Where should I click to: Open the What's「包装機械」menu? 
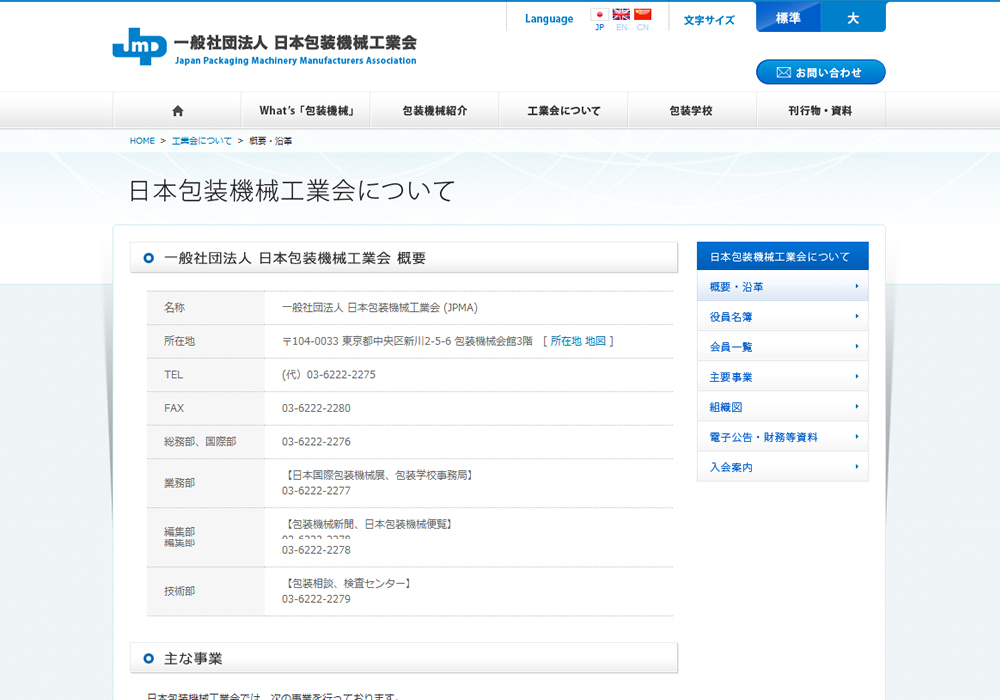(x=306, y=111)
